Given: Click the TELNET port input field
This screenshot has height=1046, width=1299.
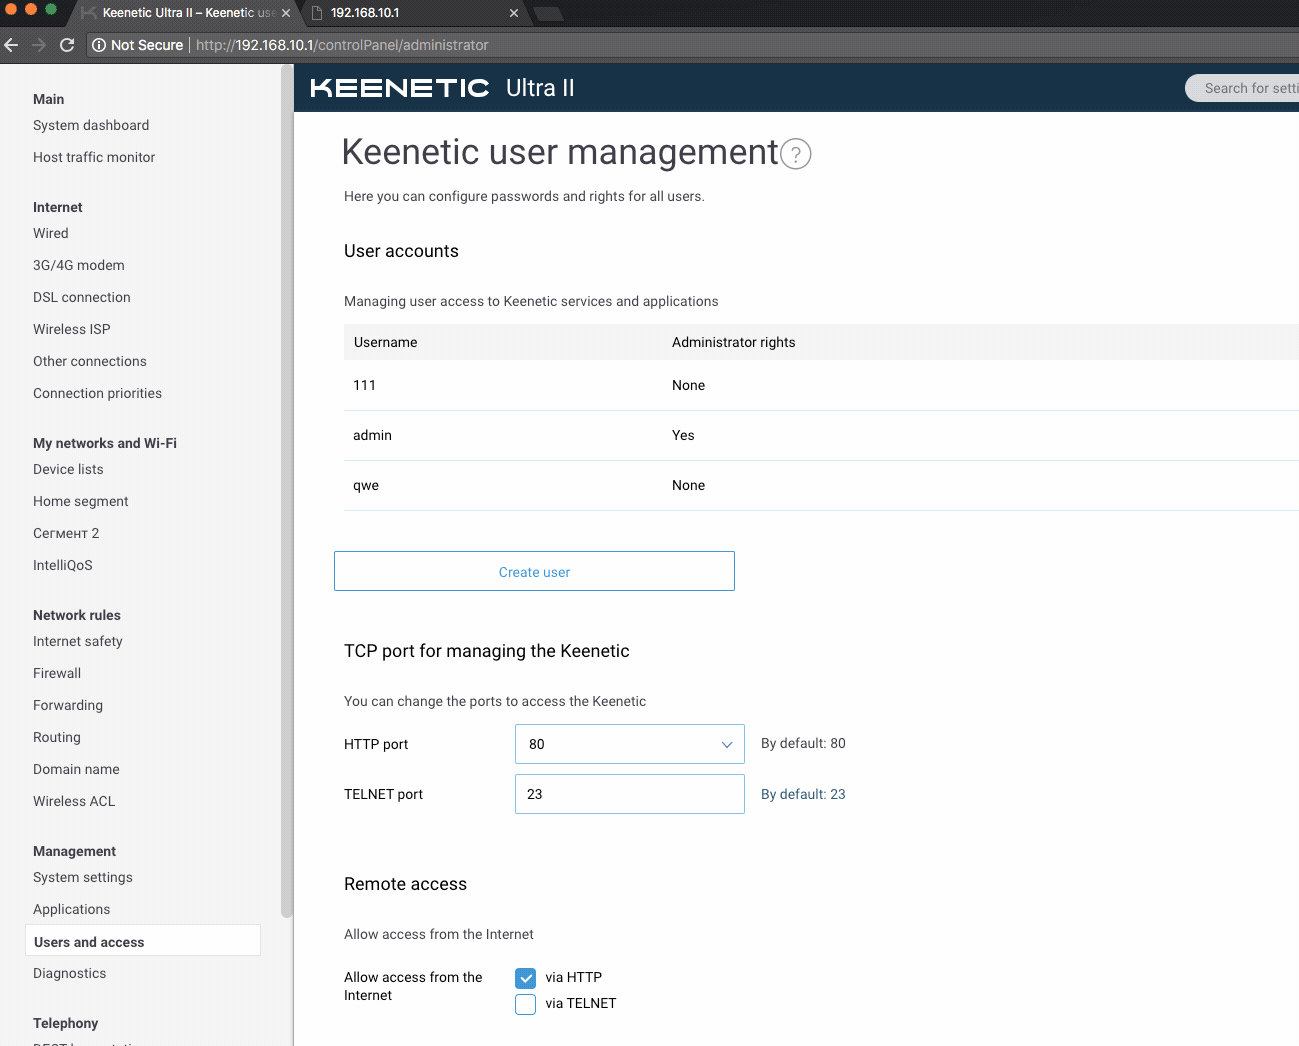Looking at the screenshot, I should coord(630,794).
